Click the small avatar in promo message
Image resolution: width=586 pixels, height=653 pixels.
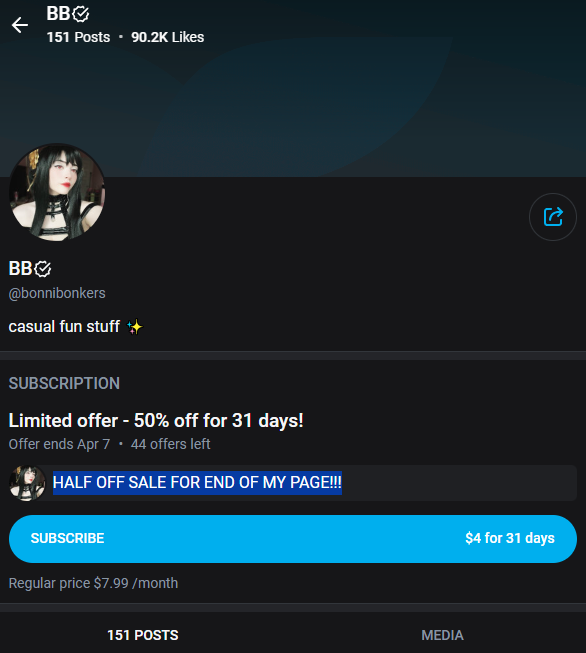pos(27,483)
